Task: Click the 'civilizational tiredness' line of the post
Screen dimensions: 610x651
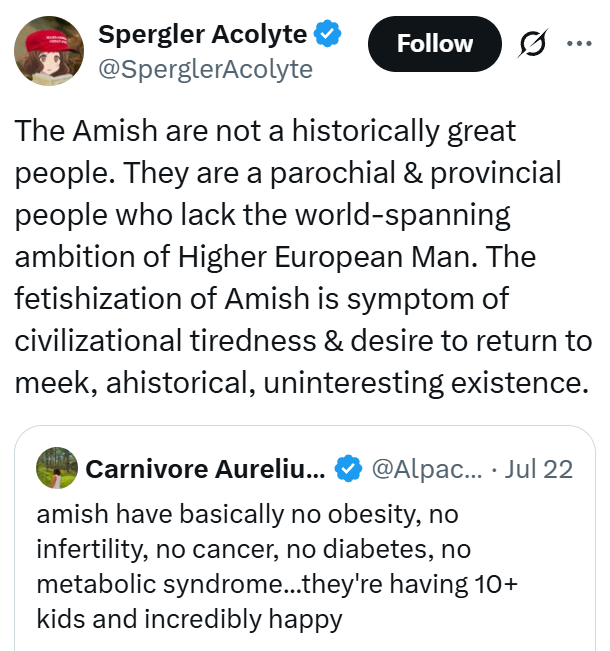Action: [304, 341]
